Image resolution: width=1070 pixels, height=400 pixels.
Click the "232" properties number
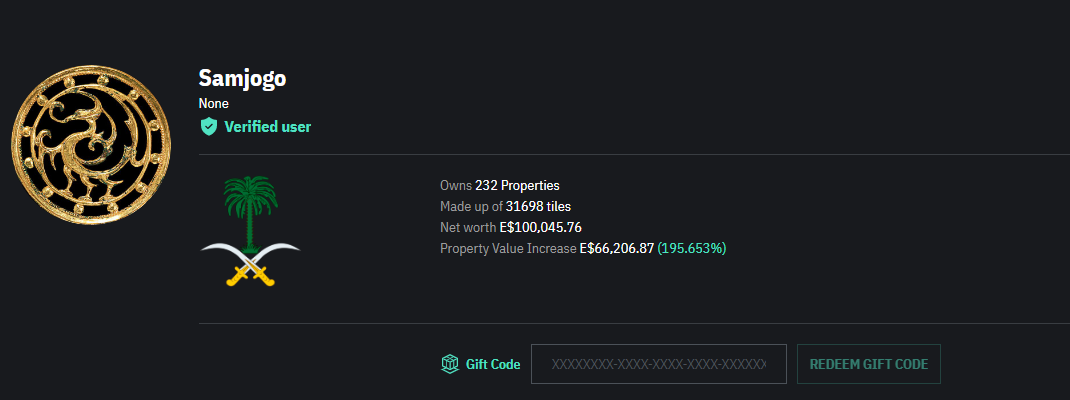(x=486, y=185)
